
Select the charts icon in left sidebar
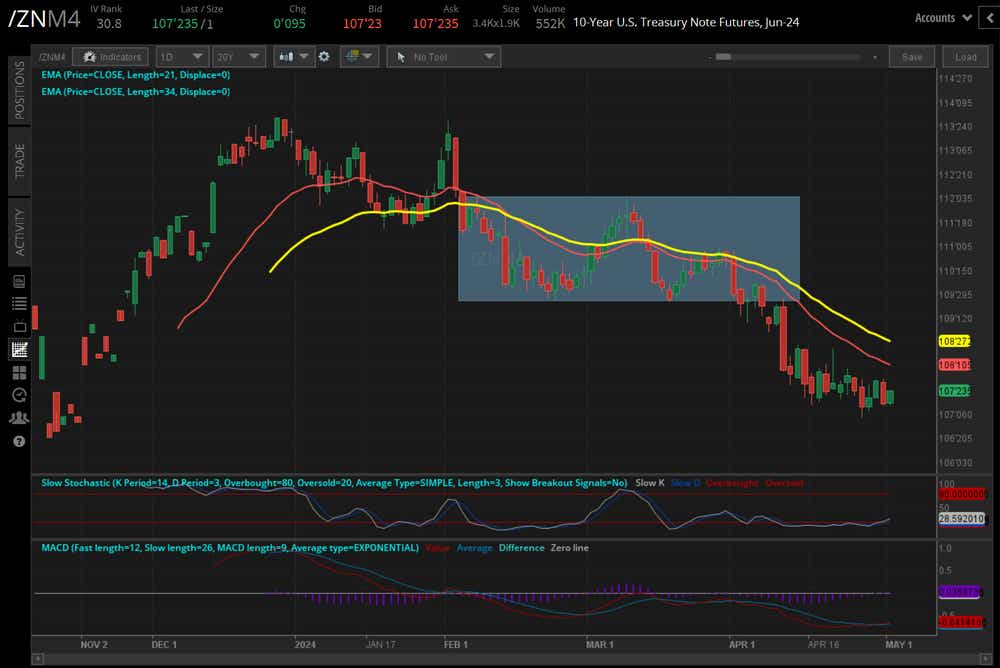[19, 349]
